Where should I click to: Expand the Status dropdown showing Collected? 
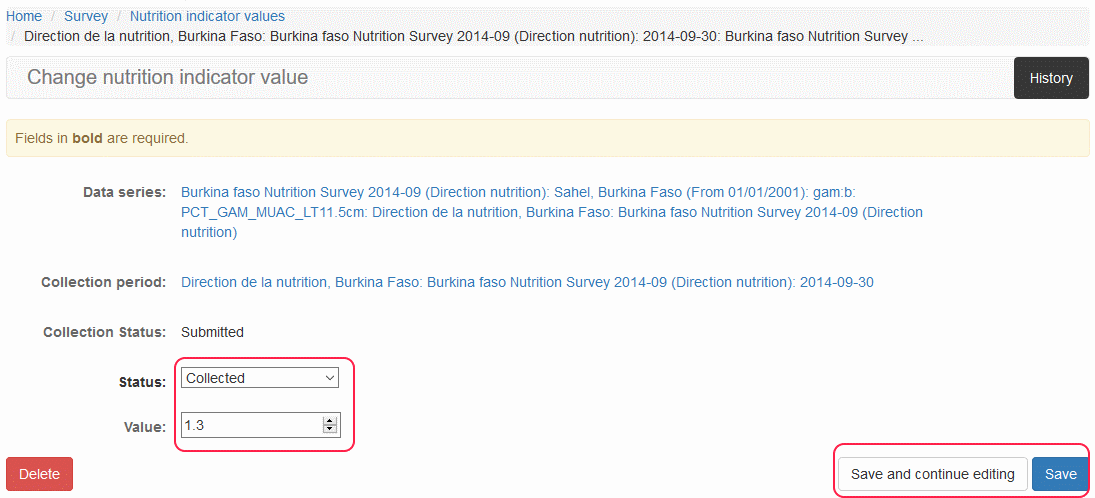[260, 378]
